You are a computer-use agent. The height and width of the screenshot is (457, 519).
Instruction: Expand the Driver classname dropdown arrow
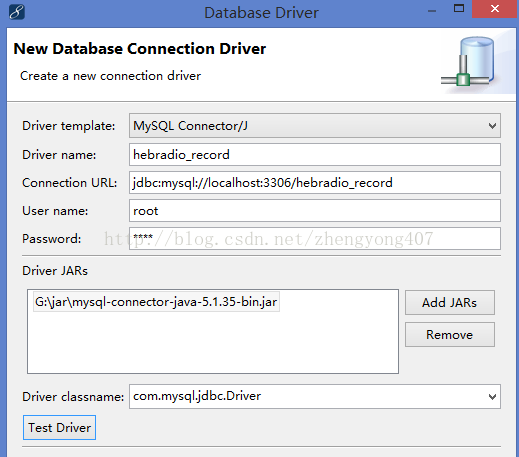(x=492, y=397)
